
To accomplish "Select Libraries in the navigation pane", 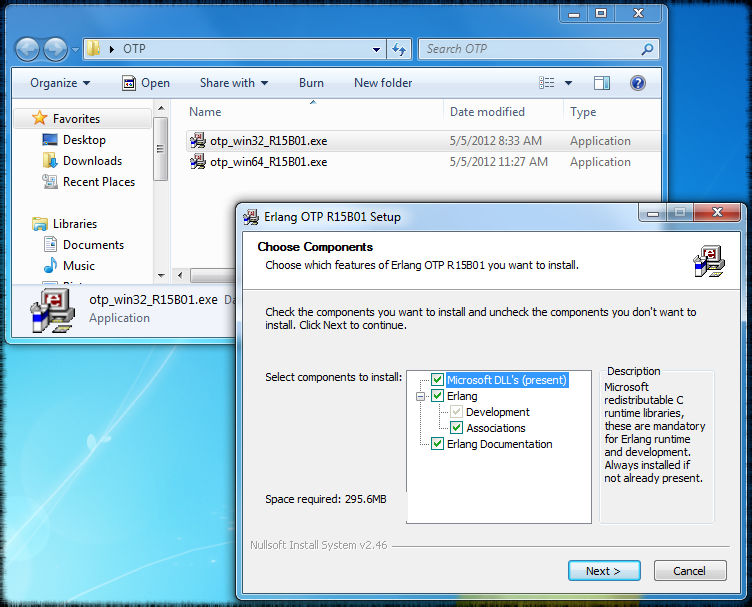I will coord(75,224).
